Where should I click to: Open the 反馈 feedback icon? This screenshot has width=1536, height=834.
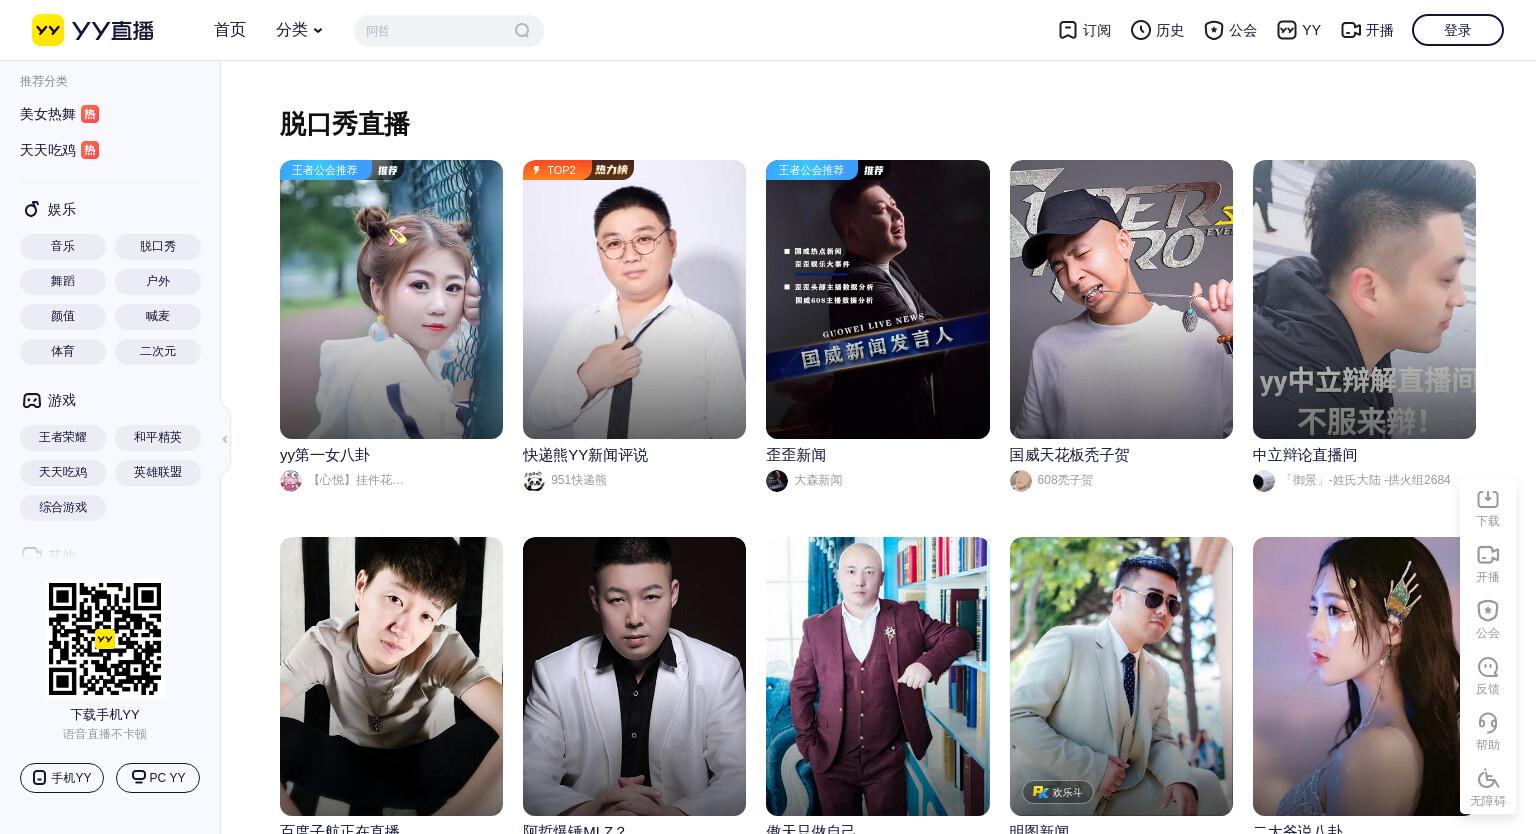tap(1488, 667)
